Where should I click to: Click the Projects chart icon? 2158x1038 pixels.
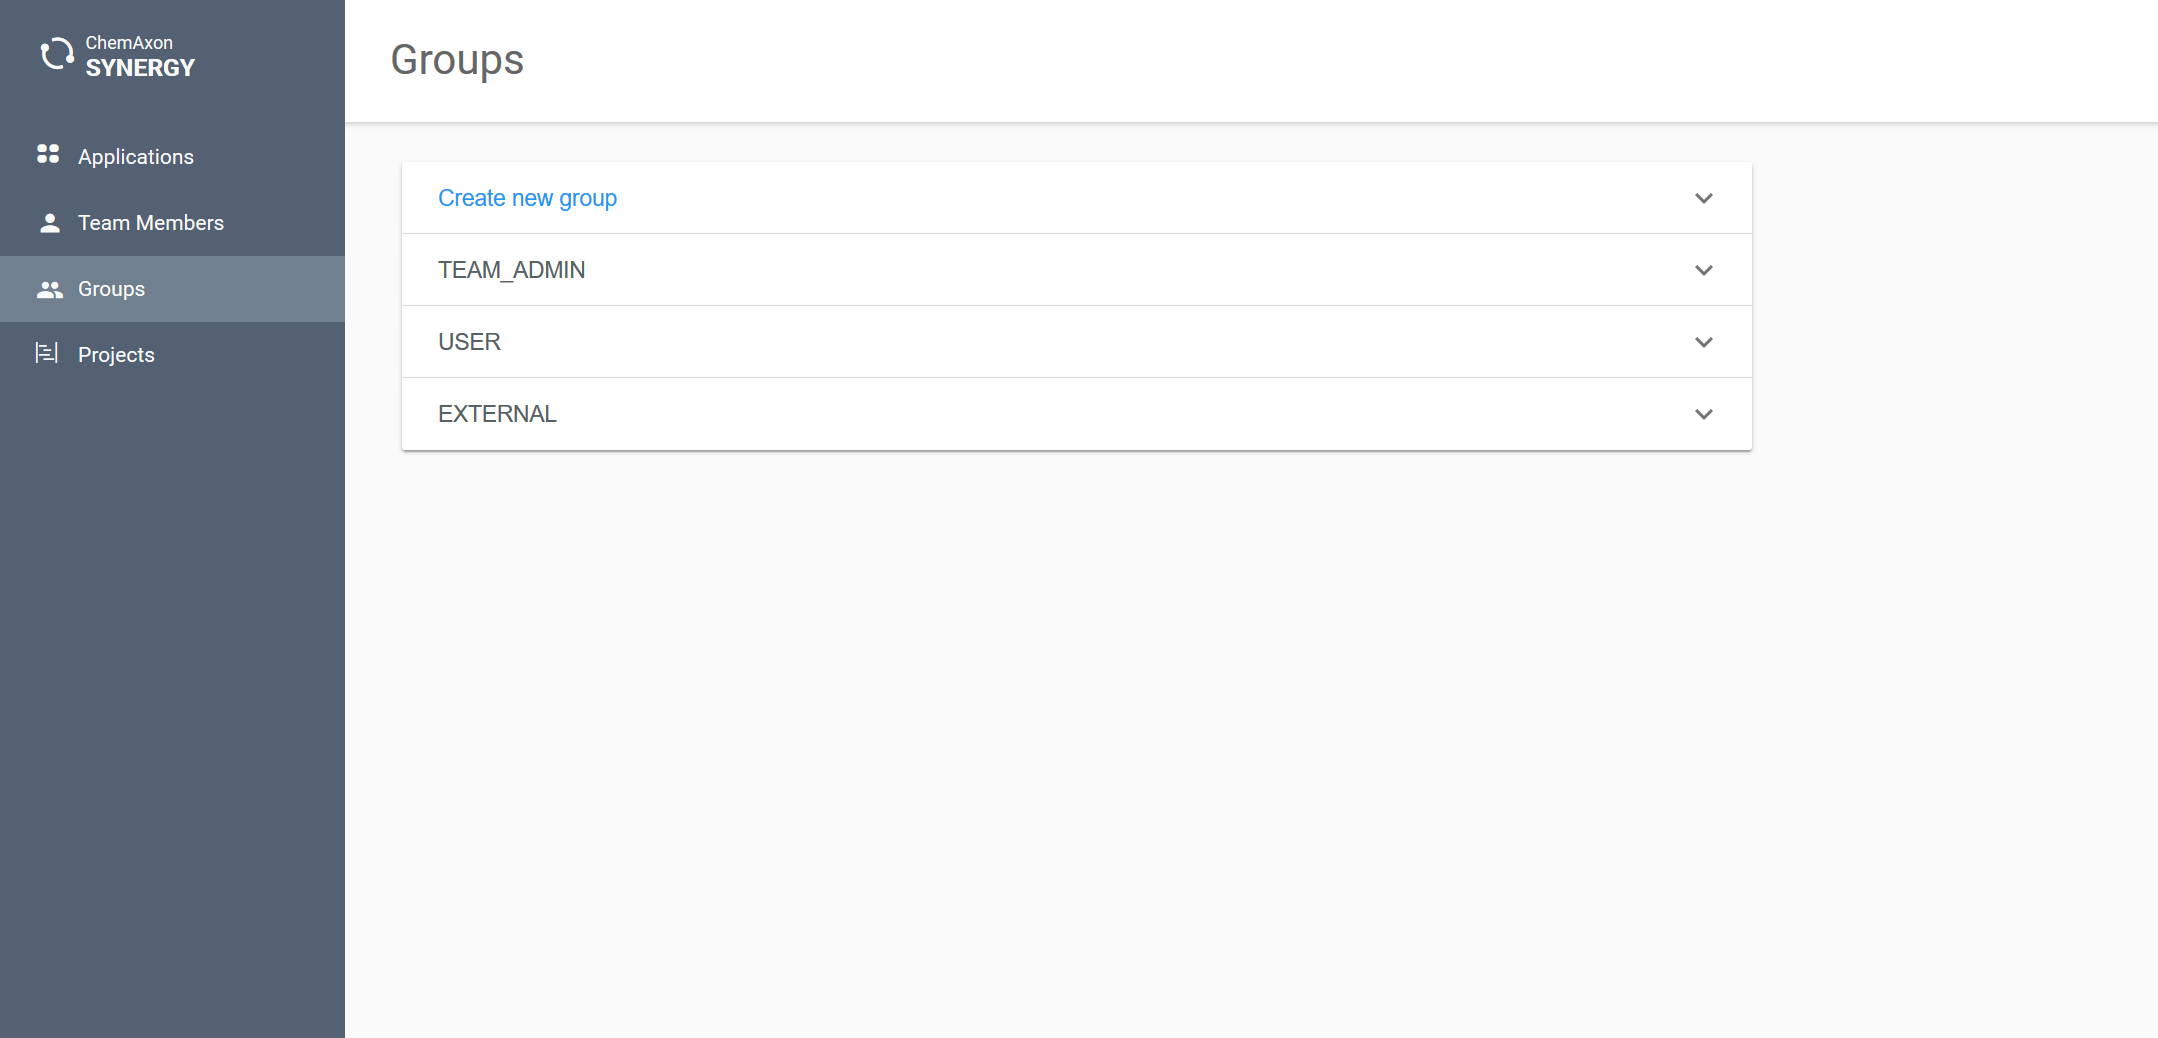coord(47,354)
